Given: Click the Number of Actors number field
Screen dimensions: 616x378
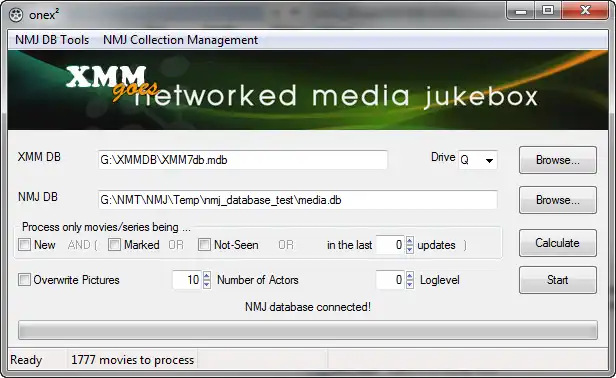Looking at the screenshot, I should click(187, 280).
